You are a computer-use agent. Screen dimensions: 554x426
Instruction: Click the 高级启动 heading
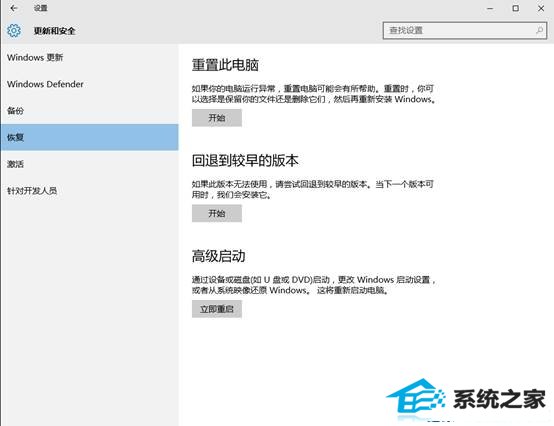(x=219, y=256)
